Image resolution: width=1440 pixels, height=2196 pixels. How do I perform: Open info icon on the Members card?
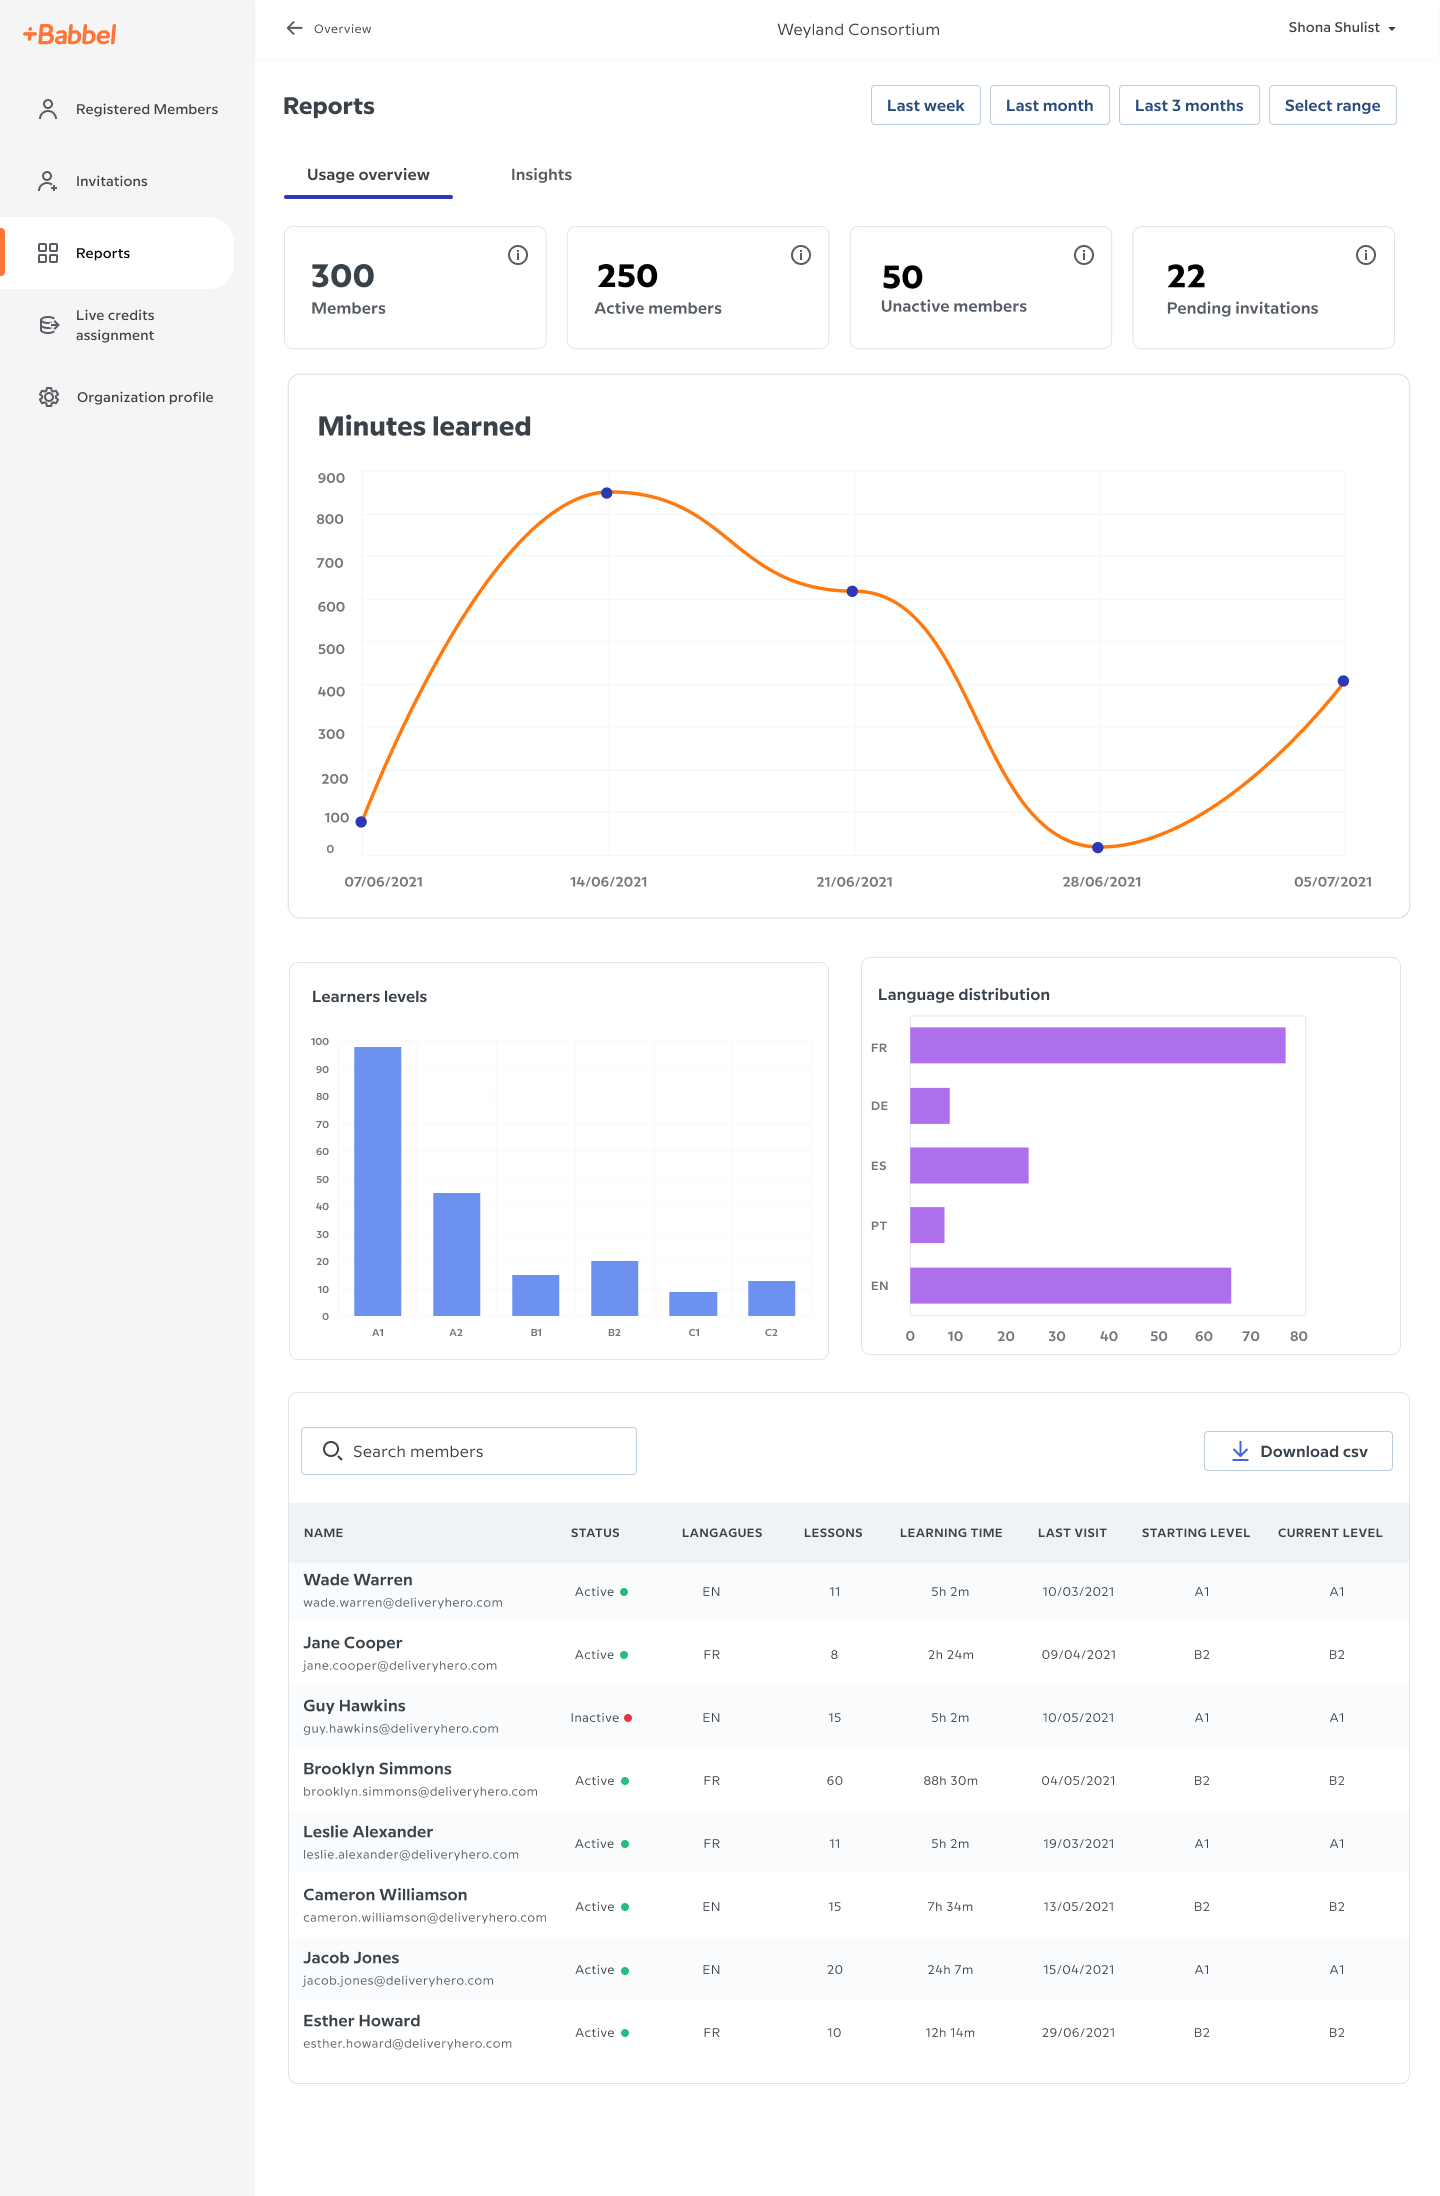[x=518, y=255]
